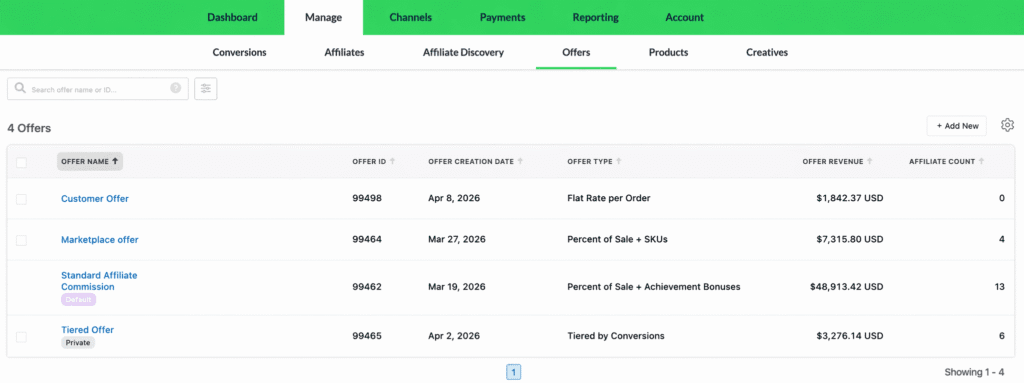Open the Account tab
1024x383 pixels.
(x=684, y=18)
